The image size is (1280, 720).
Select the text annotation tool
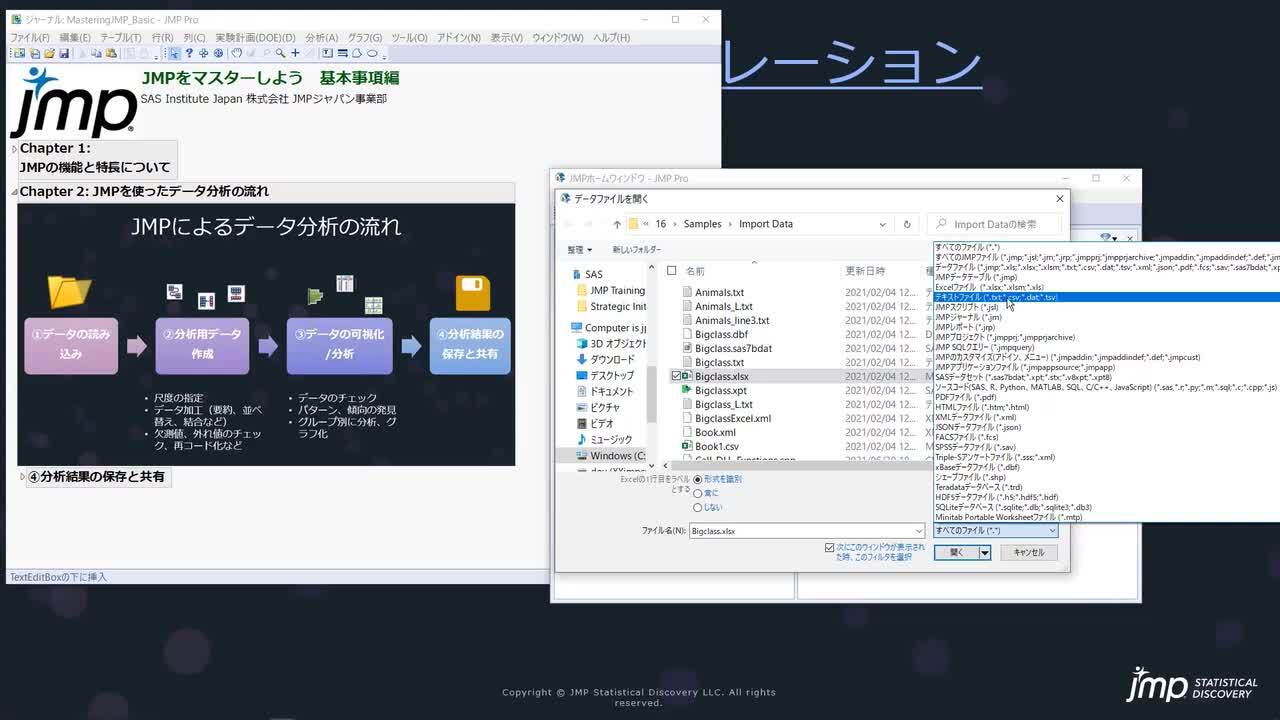pos(327,53)
